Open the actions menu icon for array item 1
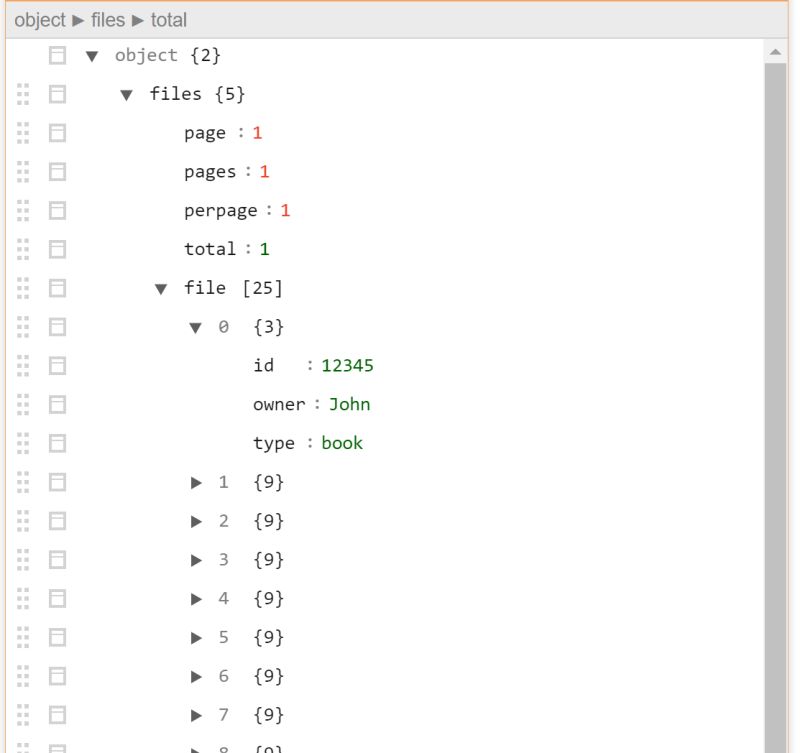 57,481
